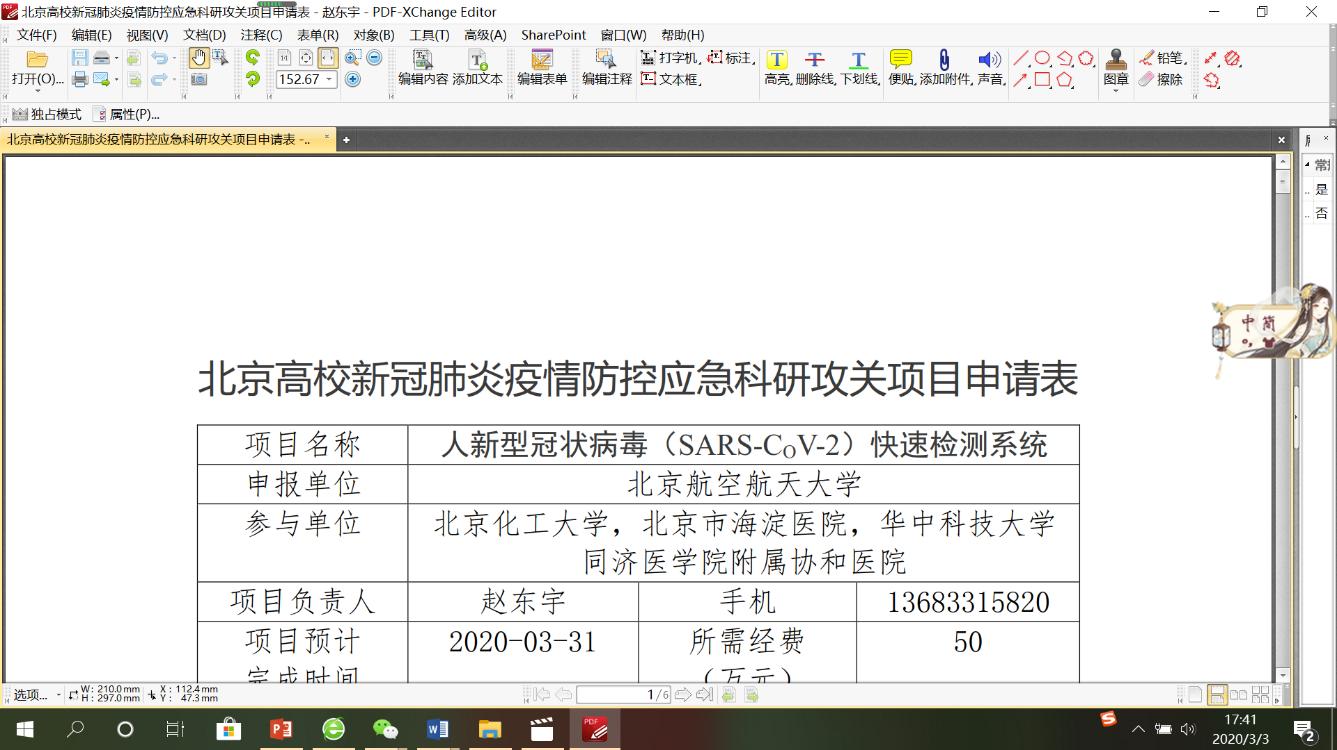
Task: Open the Tools (工具) menu
Action: point(429,35)
